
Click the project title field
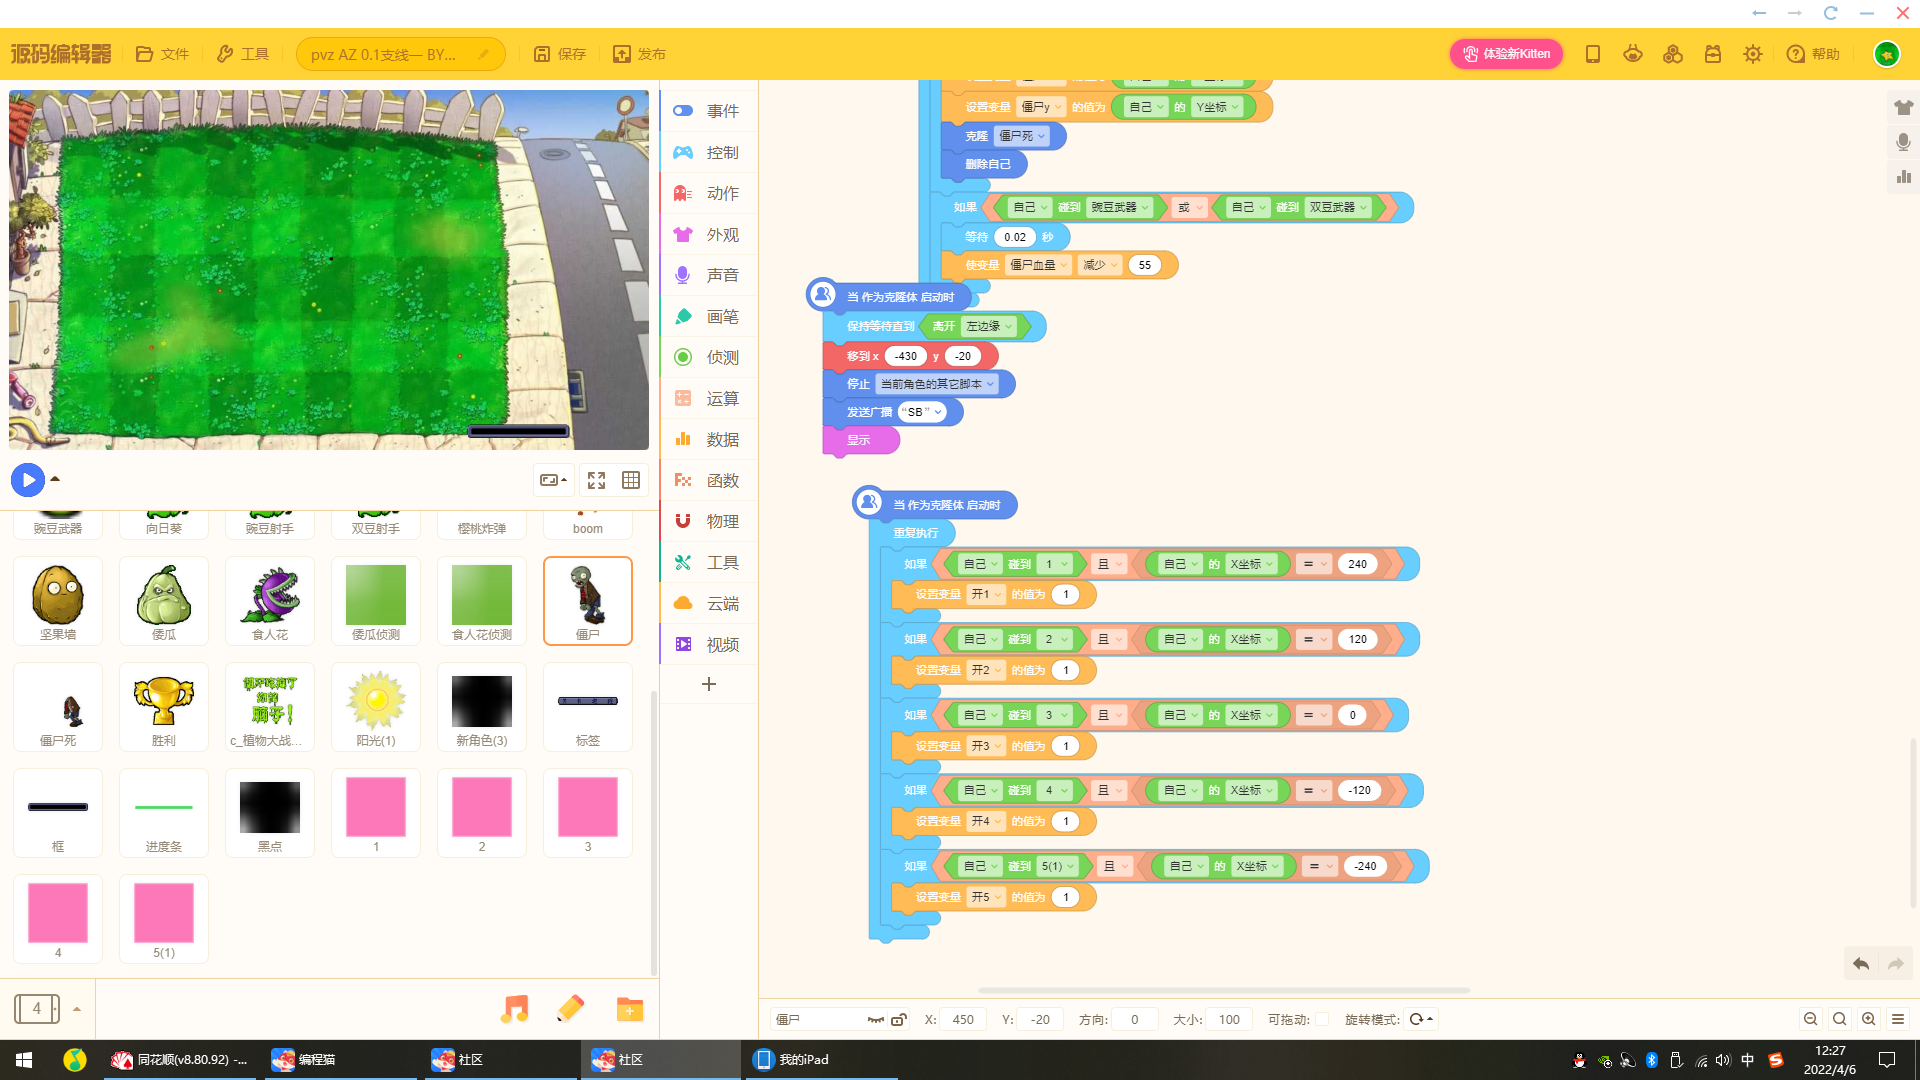tap(401, 54)
